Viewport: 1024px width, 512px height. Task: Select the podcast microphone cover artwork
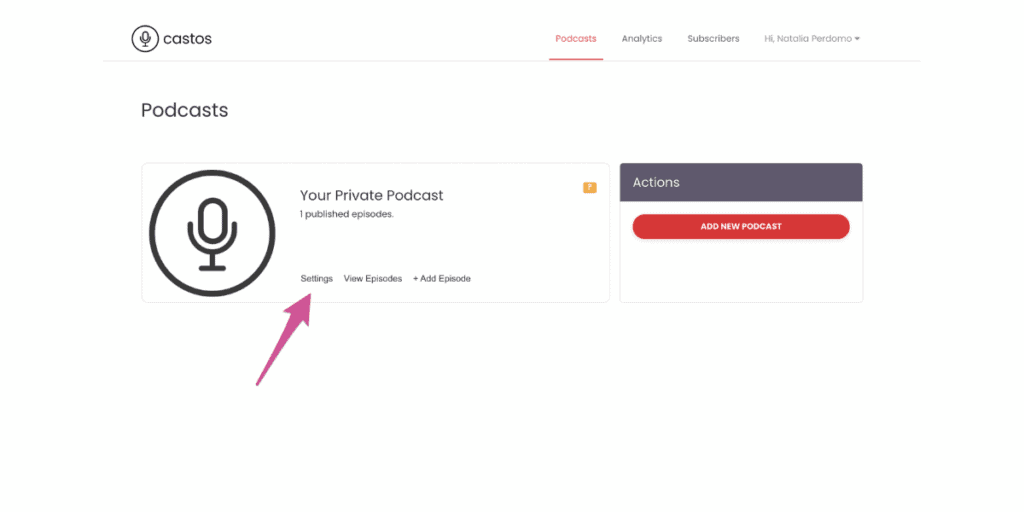(x=212, y=233)
